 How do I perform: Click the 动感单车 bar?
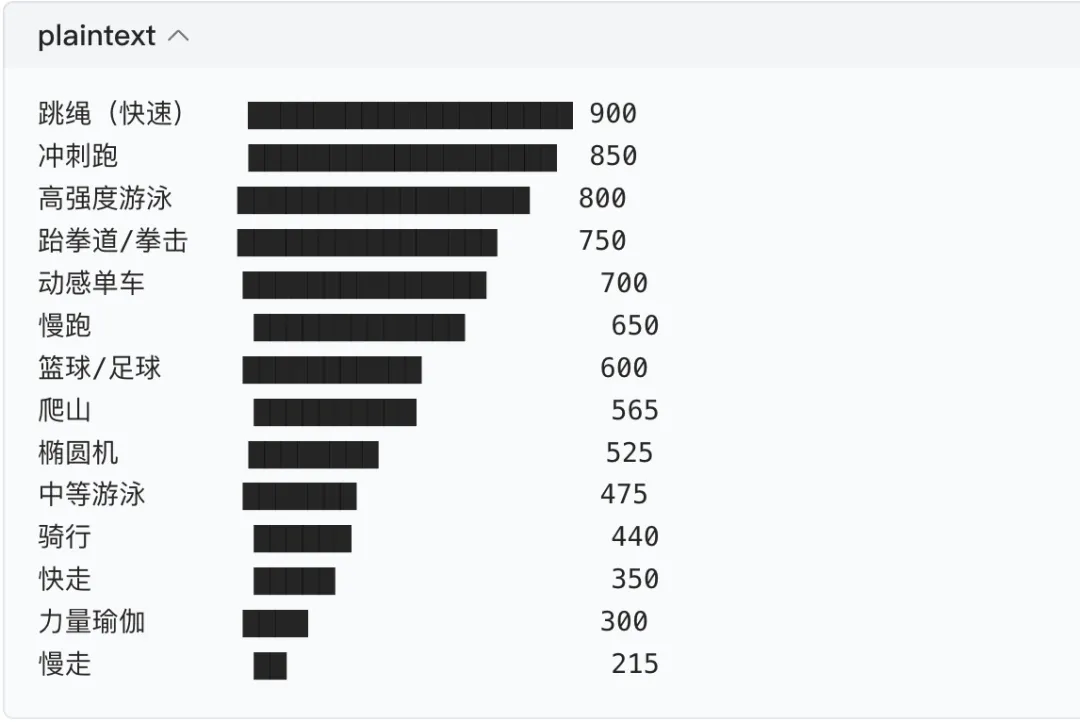[364, 284]
